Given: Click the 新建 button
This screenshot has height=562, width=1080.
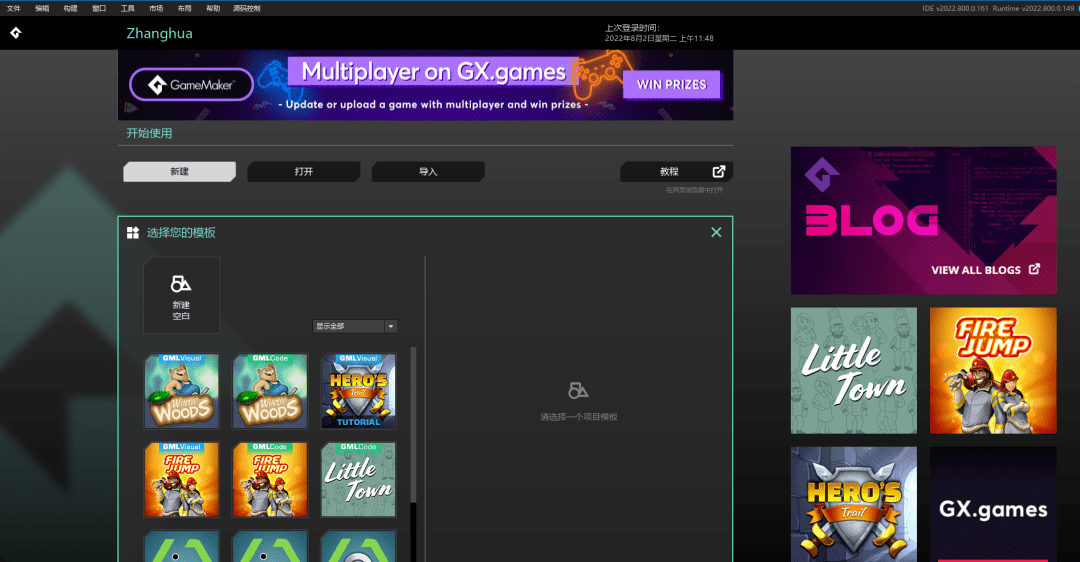Looking at the screenshot, I should 179,172.
